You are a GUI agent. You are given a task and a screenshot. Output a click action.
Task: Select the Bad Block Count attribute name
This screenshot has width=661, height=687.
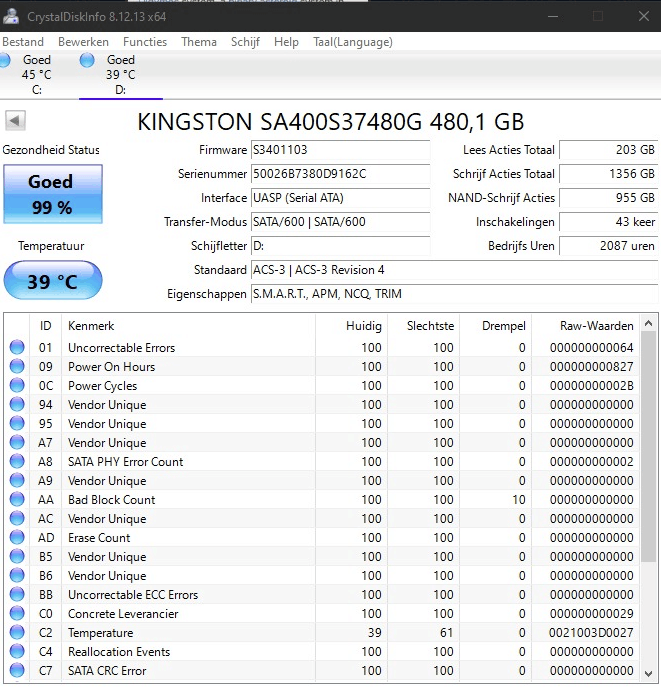point(111,499)
